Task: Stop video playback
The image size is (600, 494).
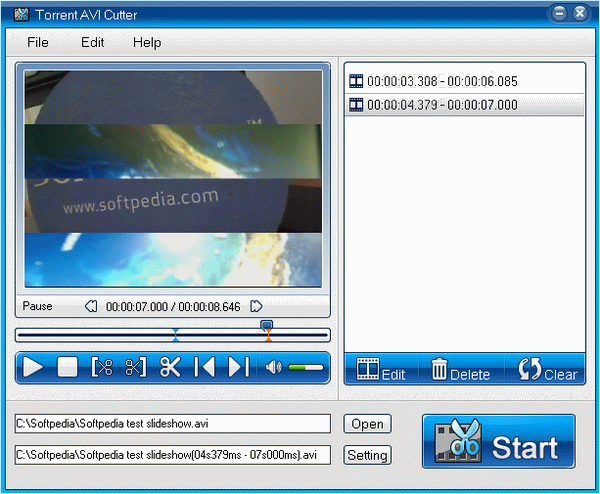Action: click(x=67, y=367)
